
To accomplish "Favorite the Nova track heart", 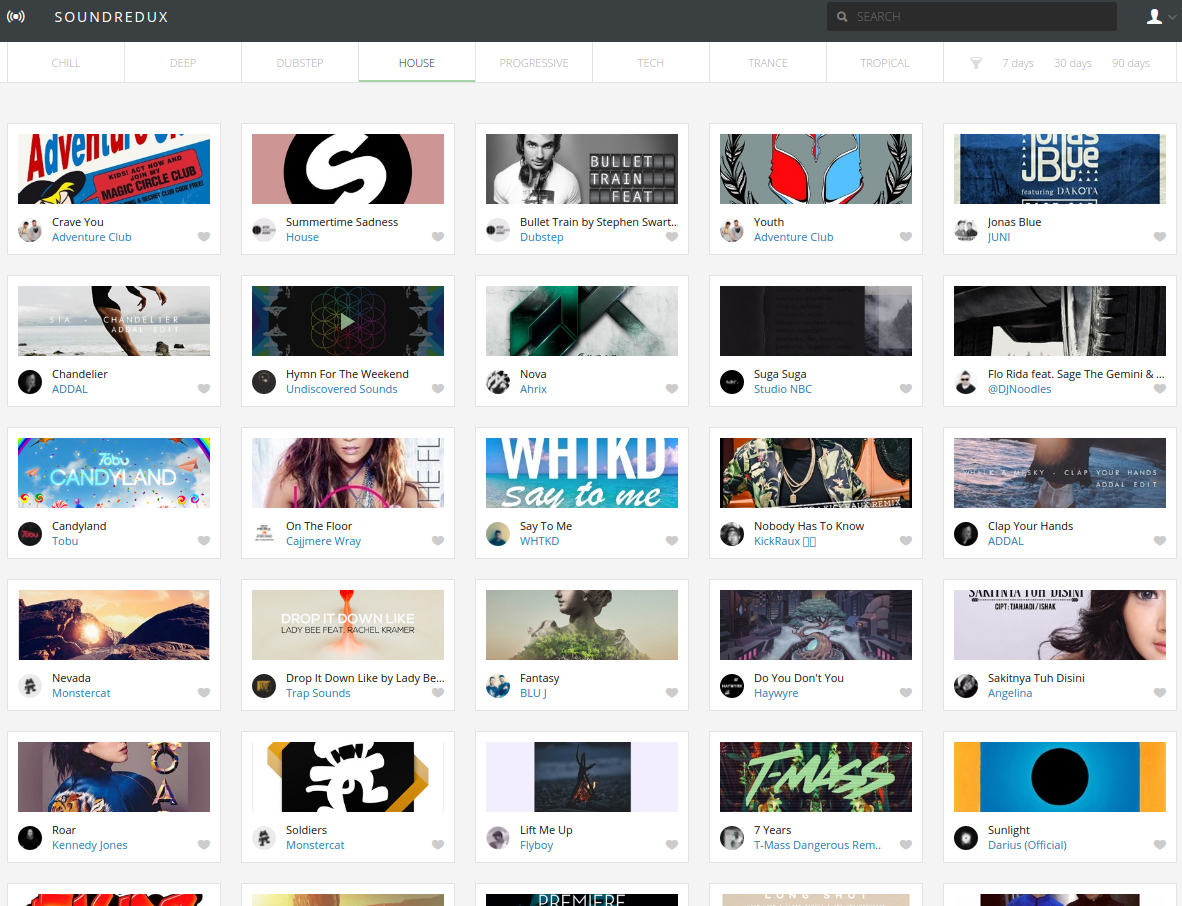I will (x=672, y=389).
